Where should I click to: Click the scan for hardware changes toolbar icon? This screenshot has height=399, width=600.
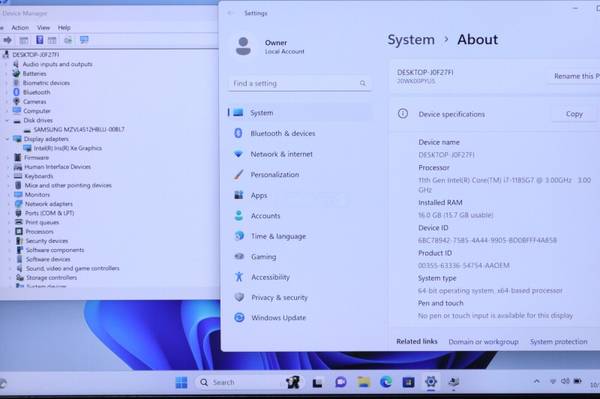tap(84, 40)
